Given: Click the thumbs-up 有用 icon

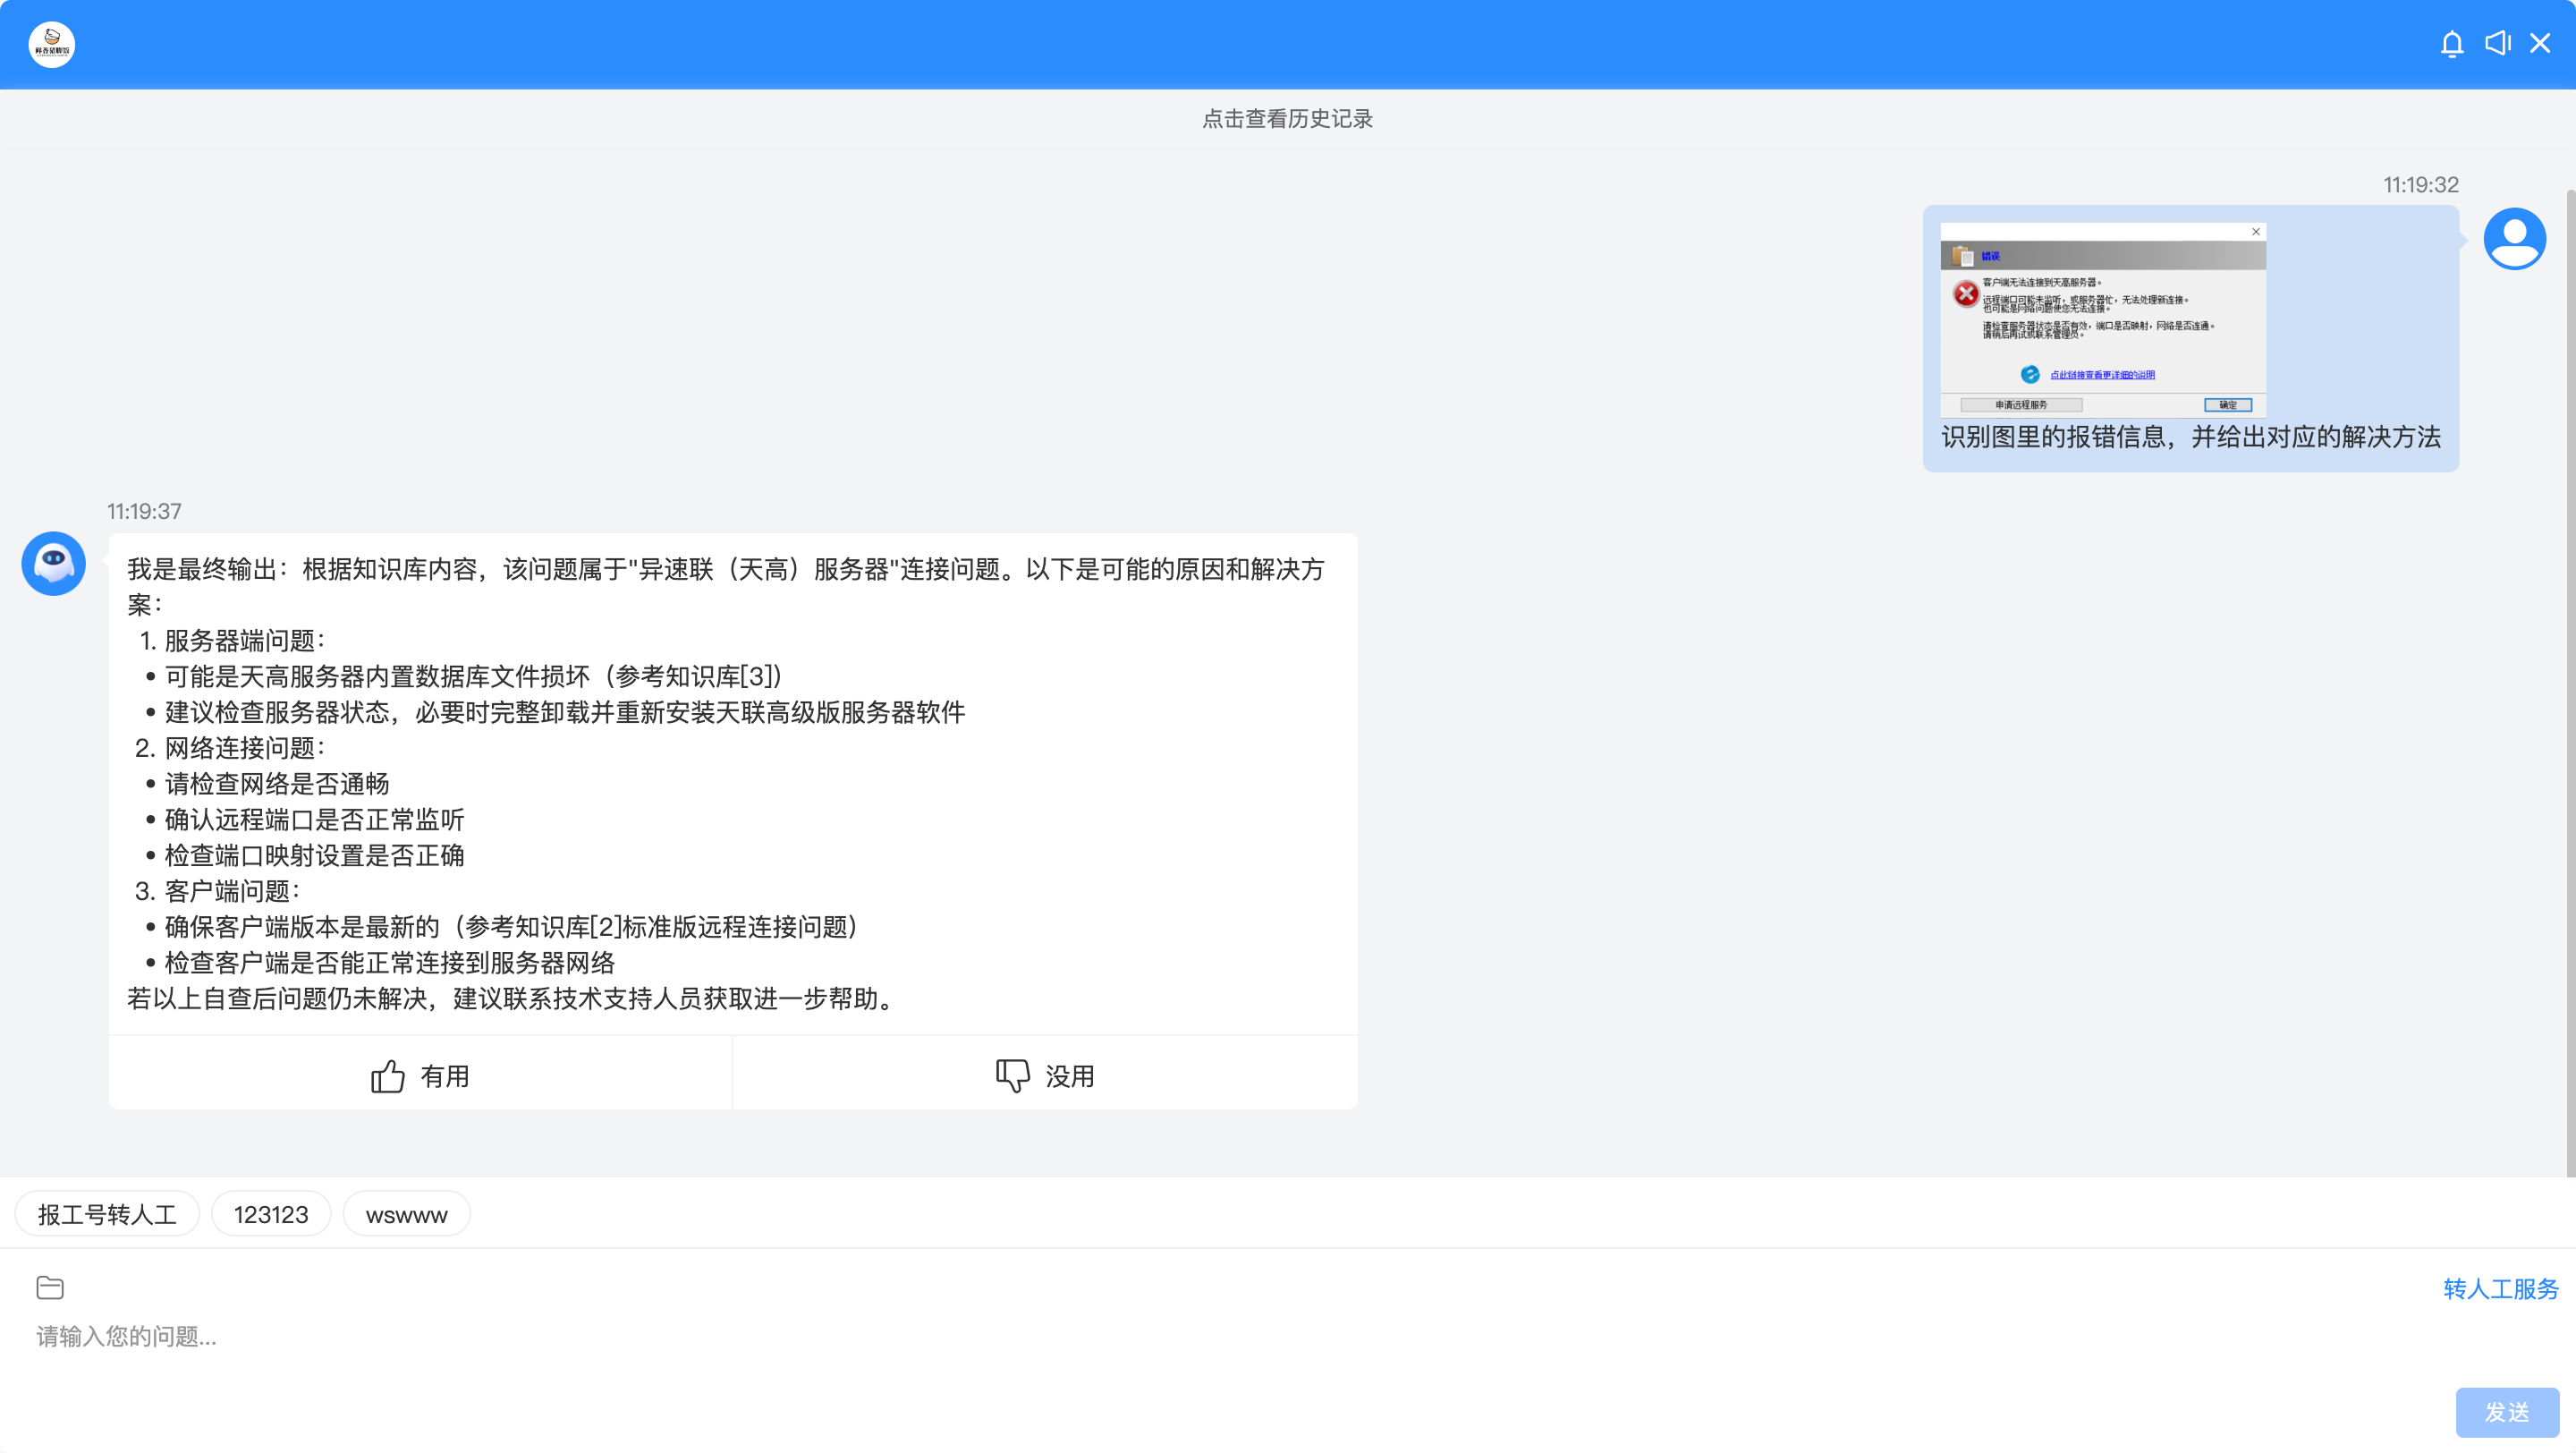Looking at the screenshot, I should click(388, 1076).
